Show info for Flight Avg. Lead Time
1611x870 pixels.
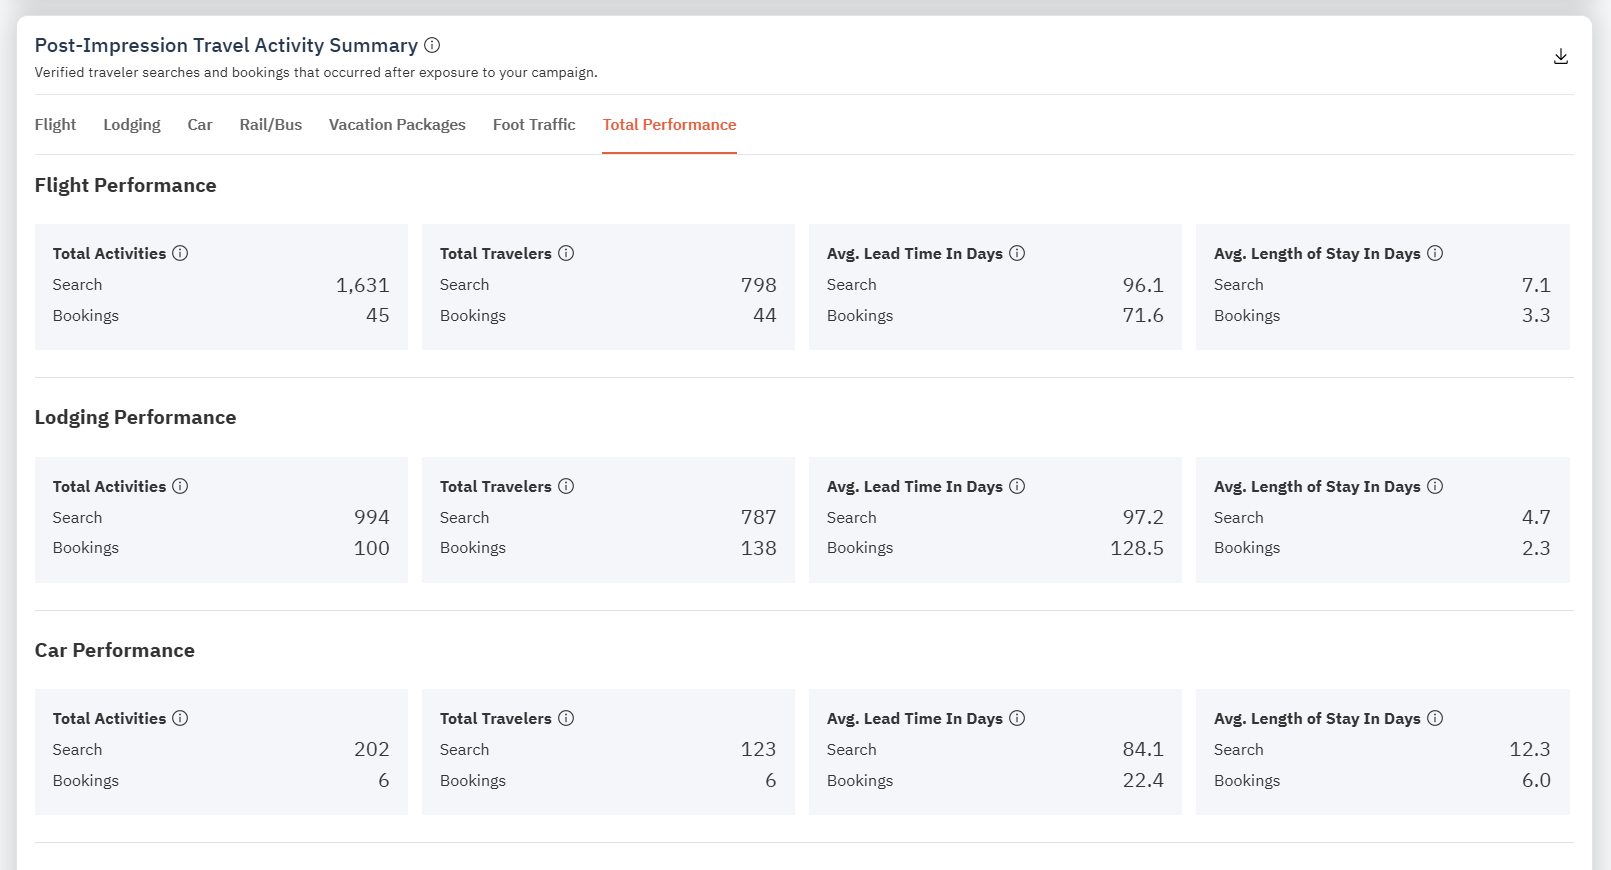1017,254
